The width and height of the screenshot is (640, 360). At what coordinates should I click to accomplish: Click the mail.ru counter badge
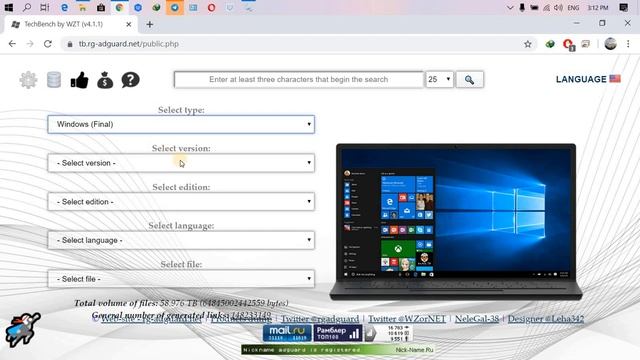287,333
